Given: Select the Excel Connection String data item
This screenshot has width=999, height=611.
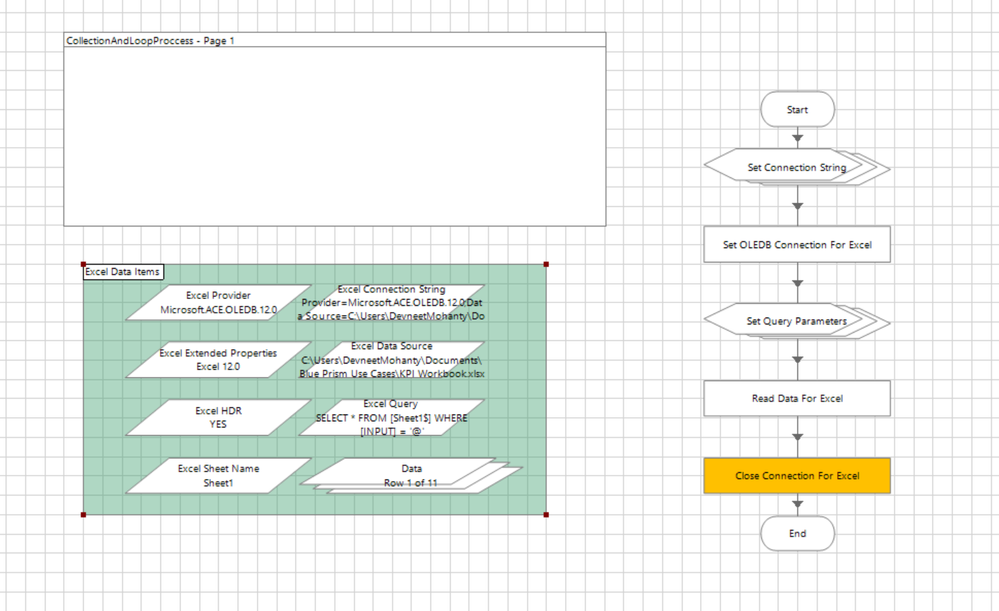Looking at the screenshot, I should point(392,302).
